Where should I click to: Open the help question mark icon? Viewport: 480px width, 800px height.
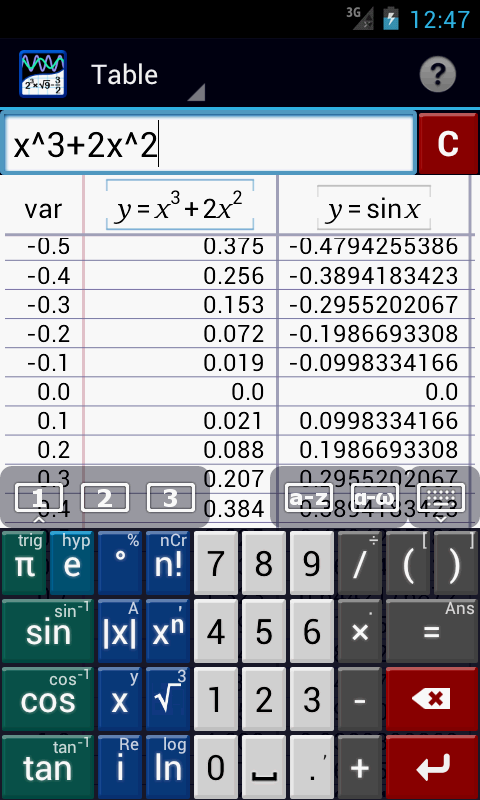pyautogui.click(x=438, y=74)
